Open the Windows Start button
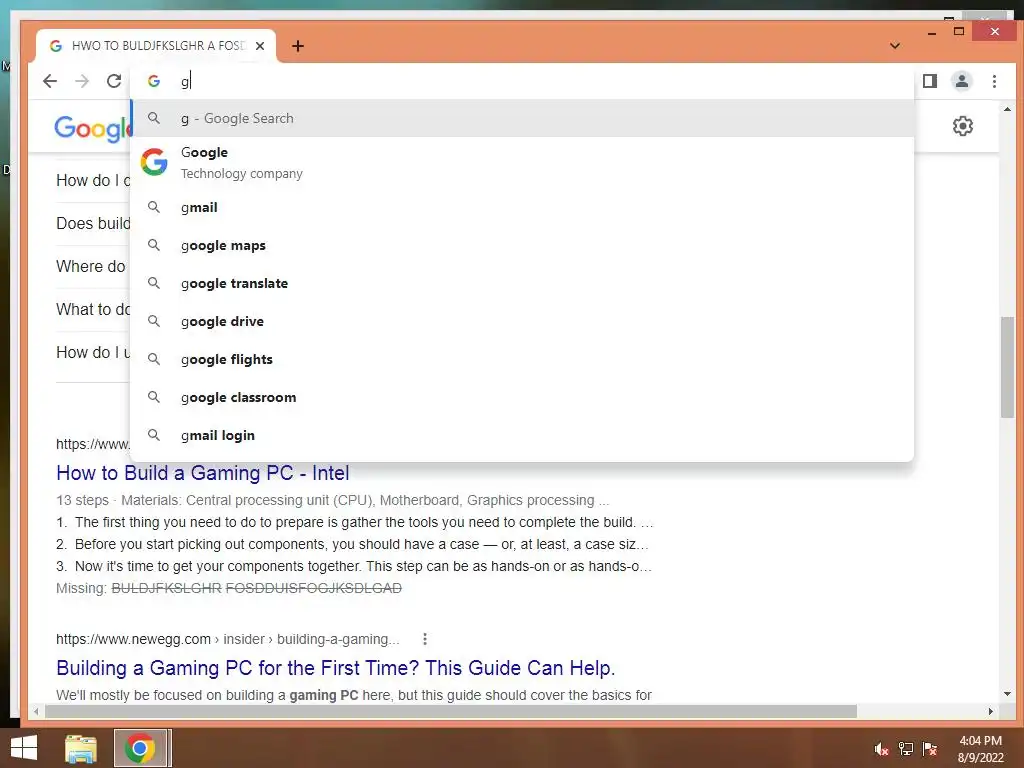The width and height of the screenshot is (1024, 768). [x=24, y=748]
